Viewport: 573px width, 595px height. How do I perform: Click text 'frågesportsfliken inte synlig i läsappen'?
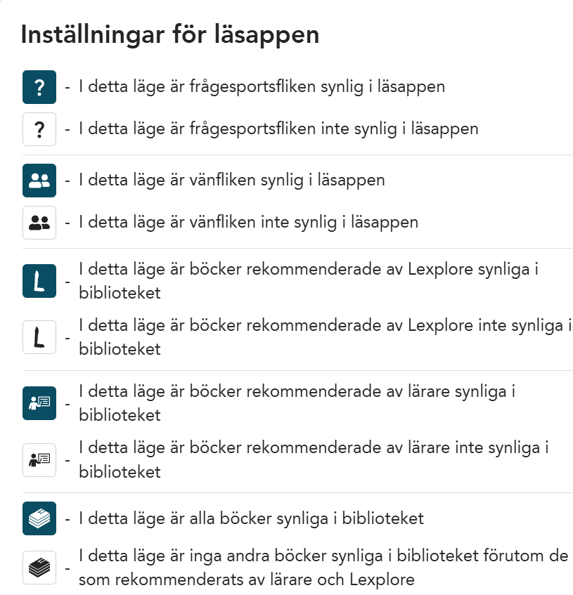pos(334,129)
